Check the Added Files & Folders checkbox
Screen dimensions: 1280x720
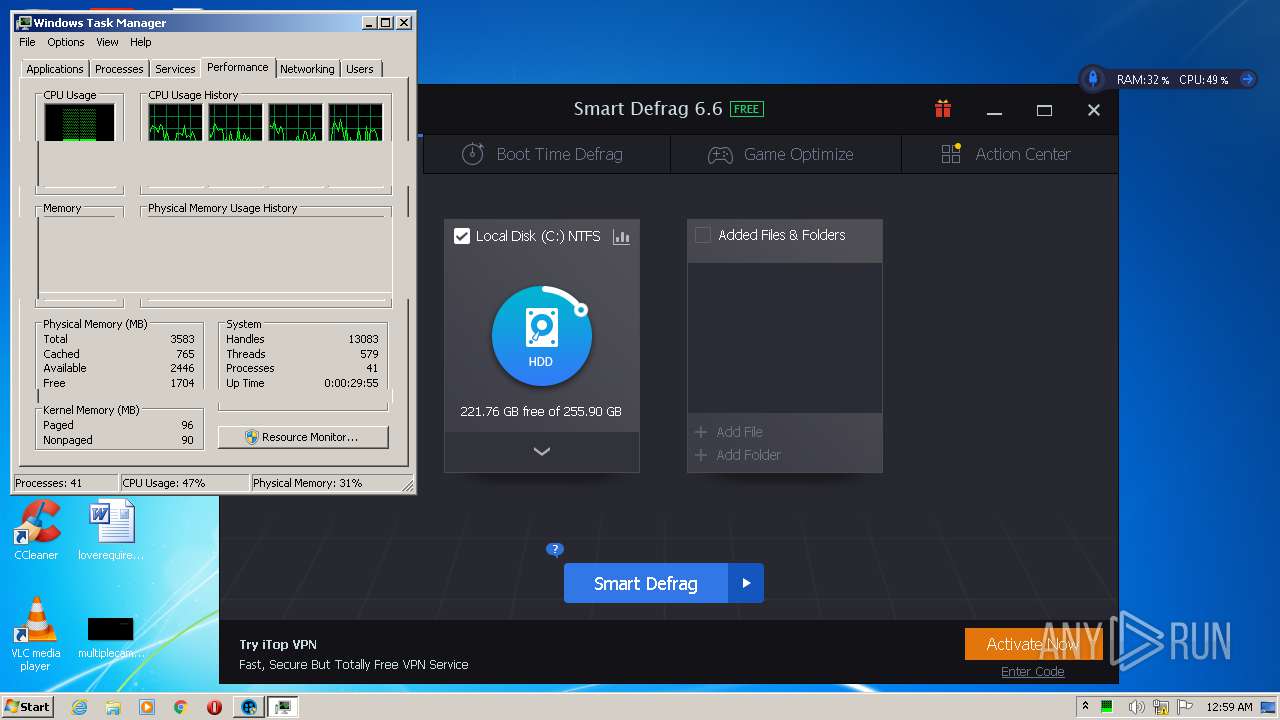(x=703, y=235)
